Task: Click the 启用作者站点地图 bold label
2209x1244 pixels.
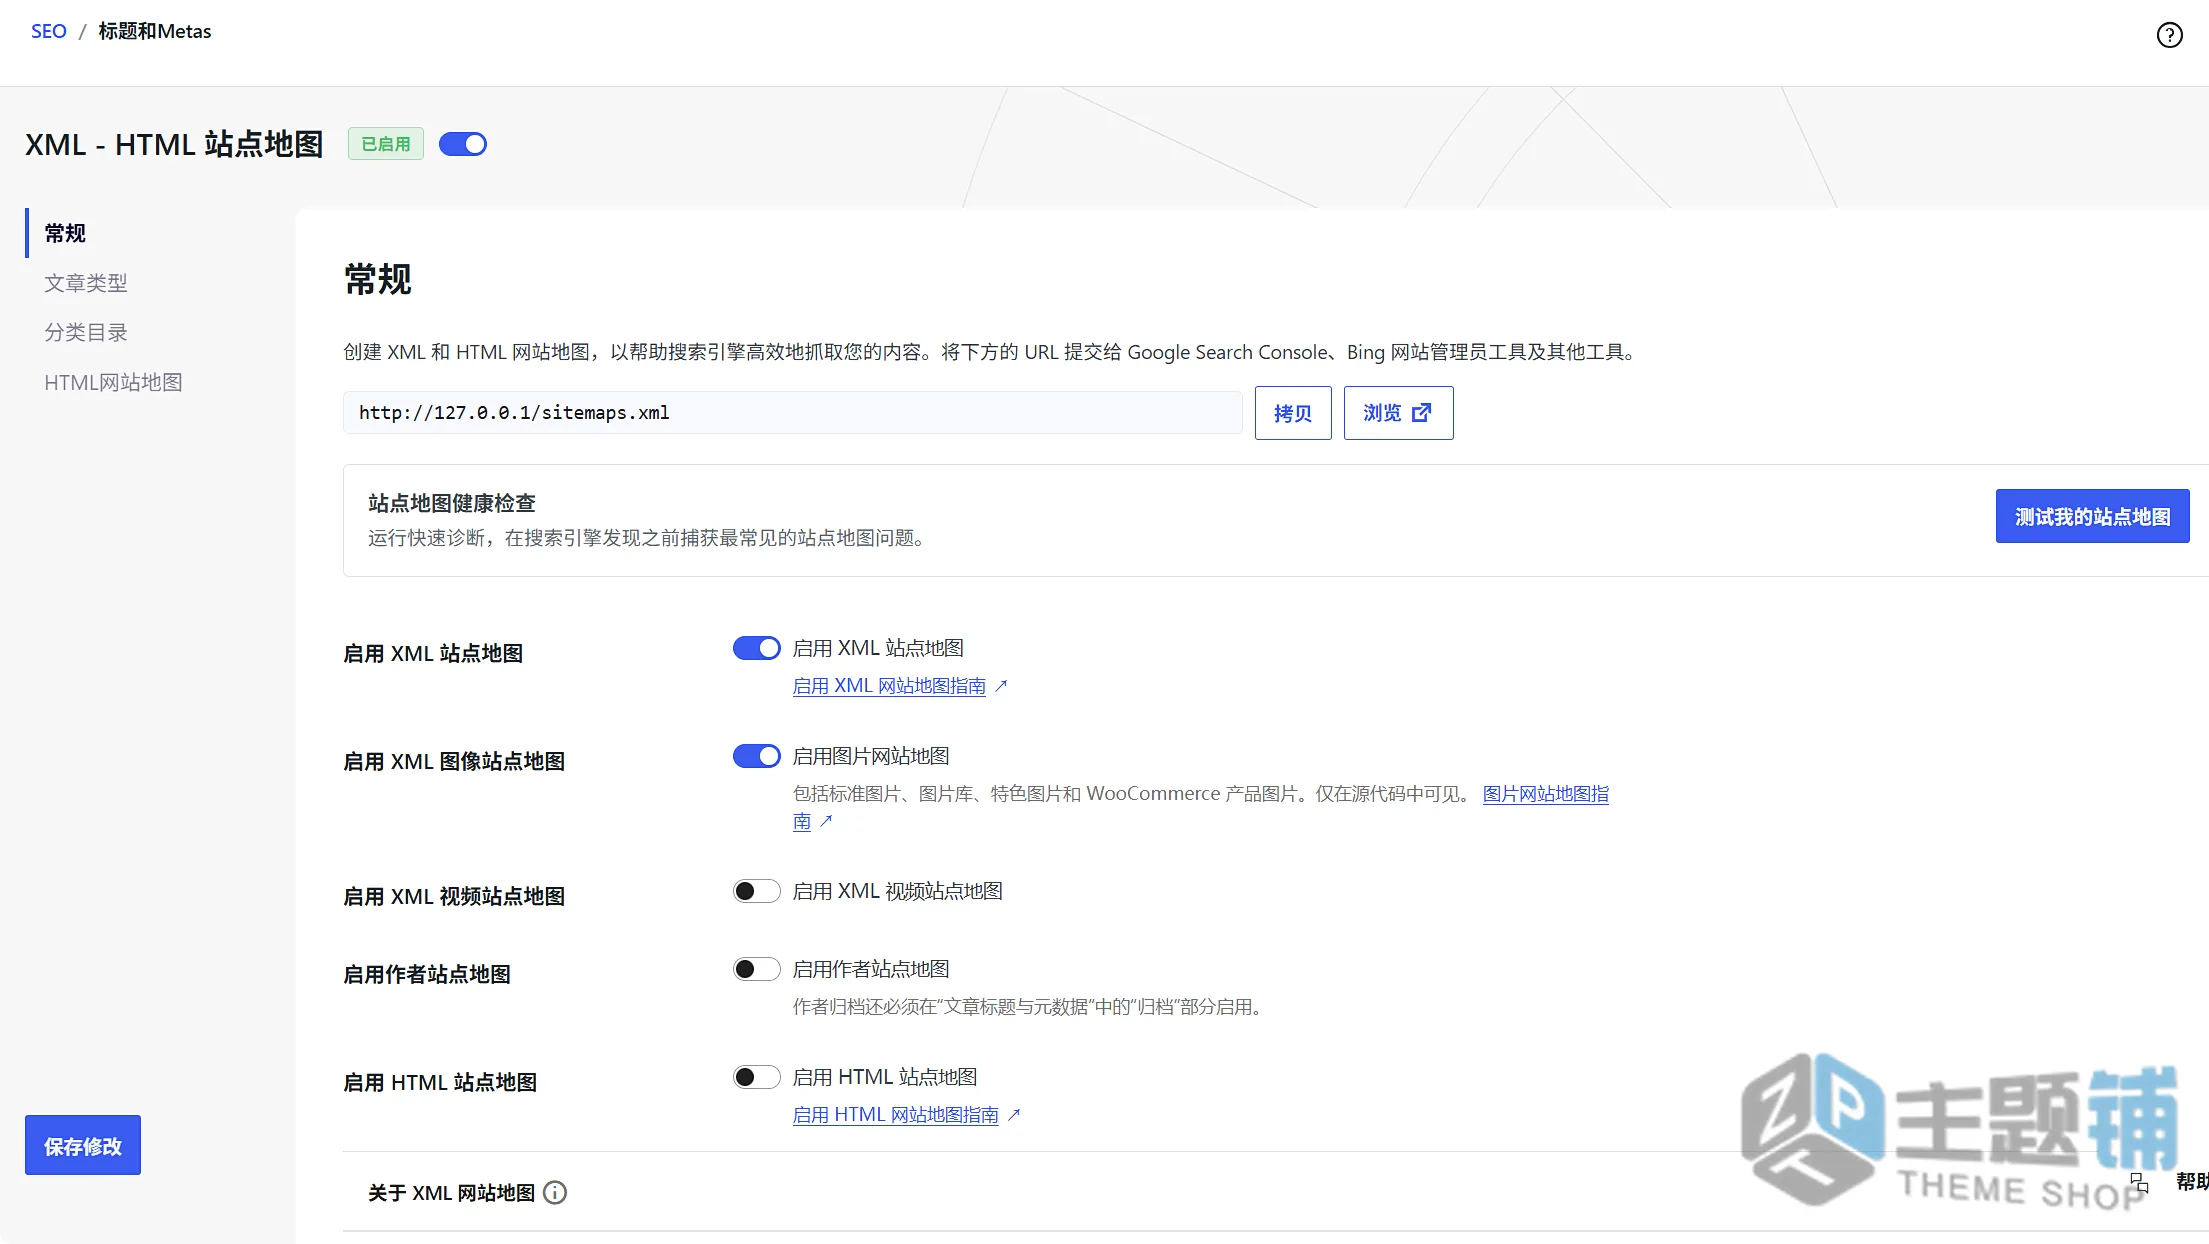Action: [x=427, y=974]
